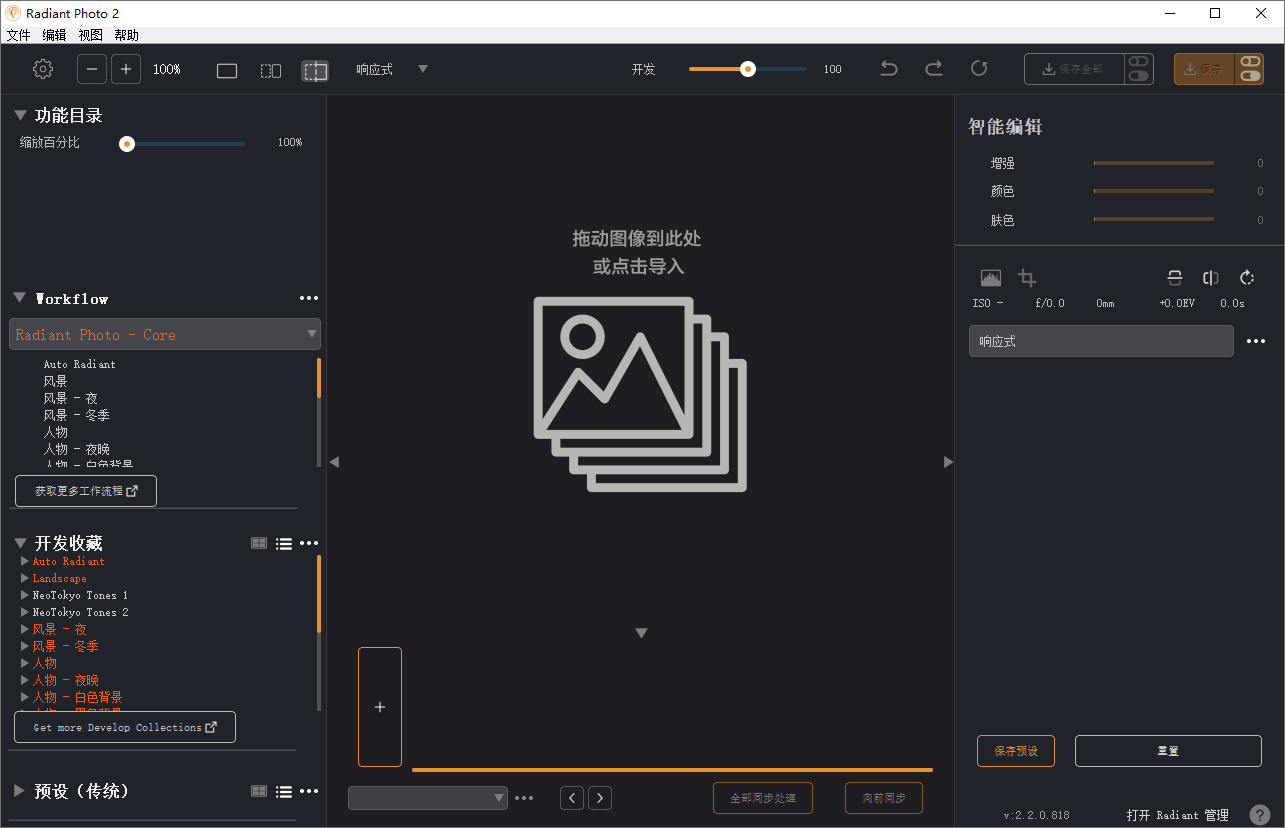Viewport: 1285px width, 828px height.
Task: Click the 保存全部 button
Action: pyautogui.click(x=1074, y=69)
